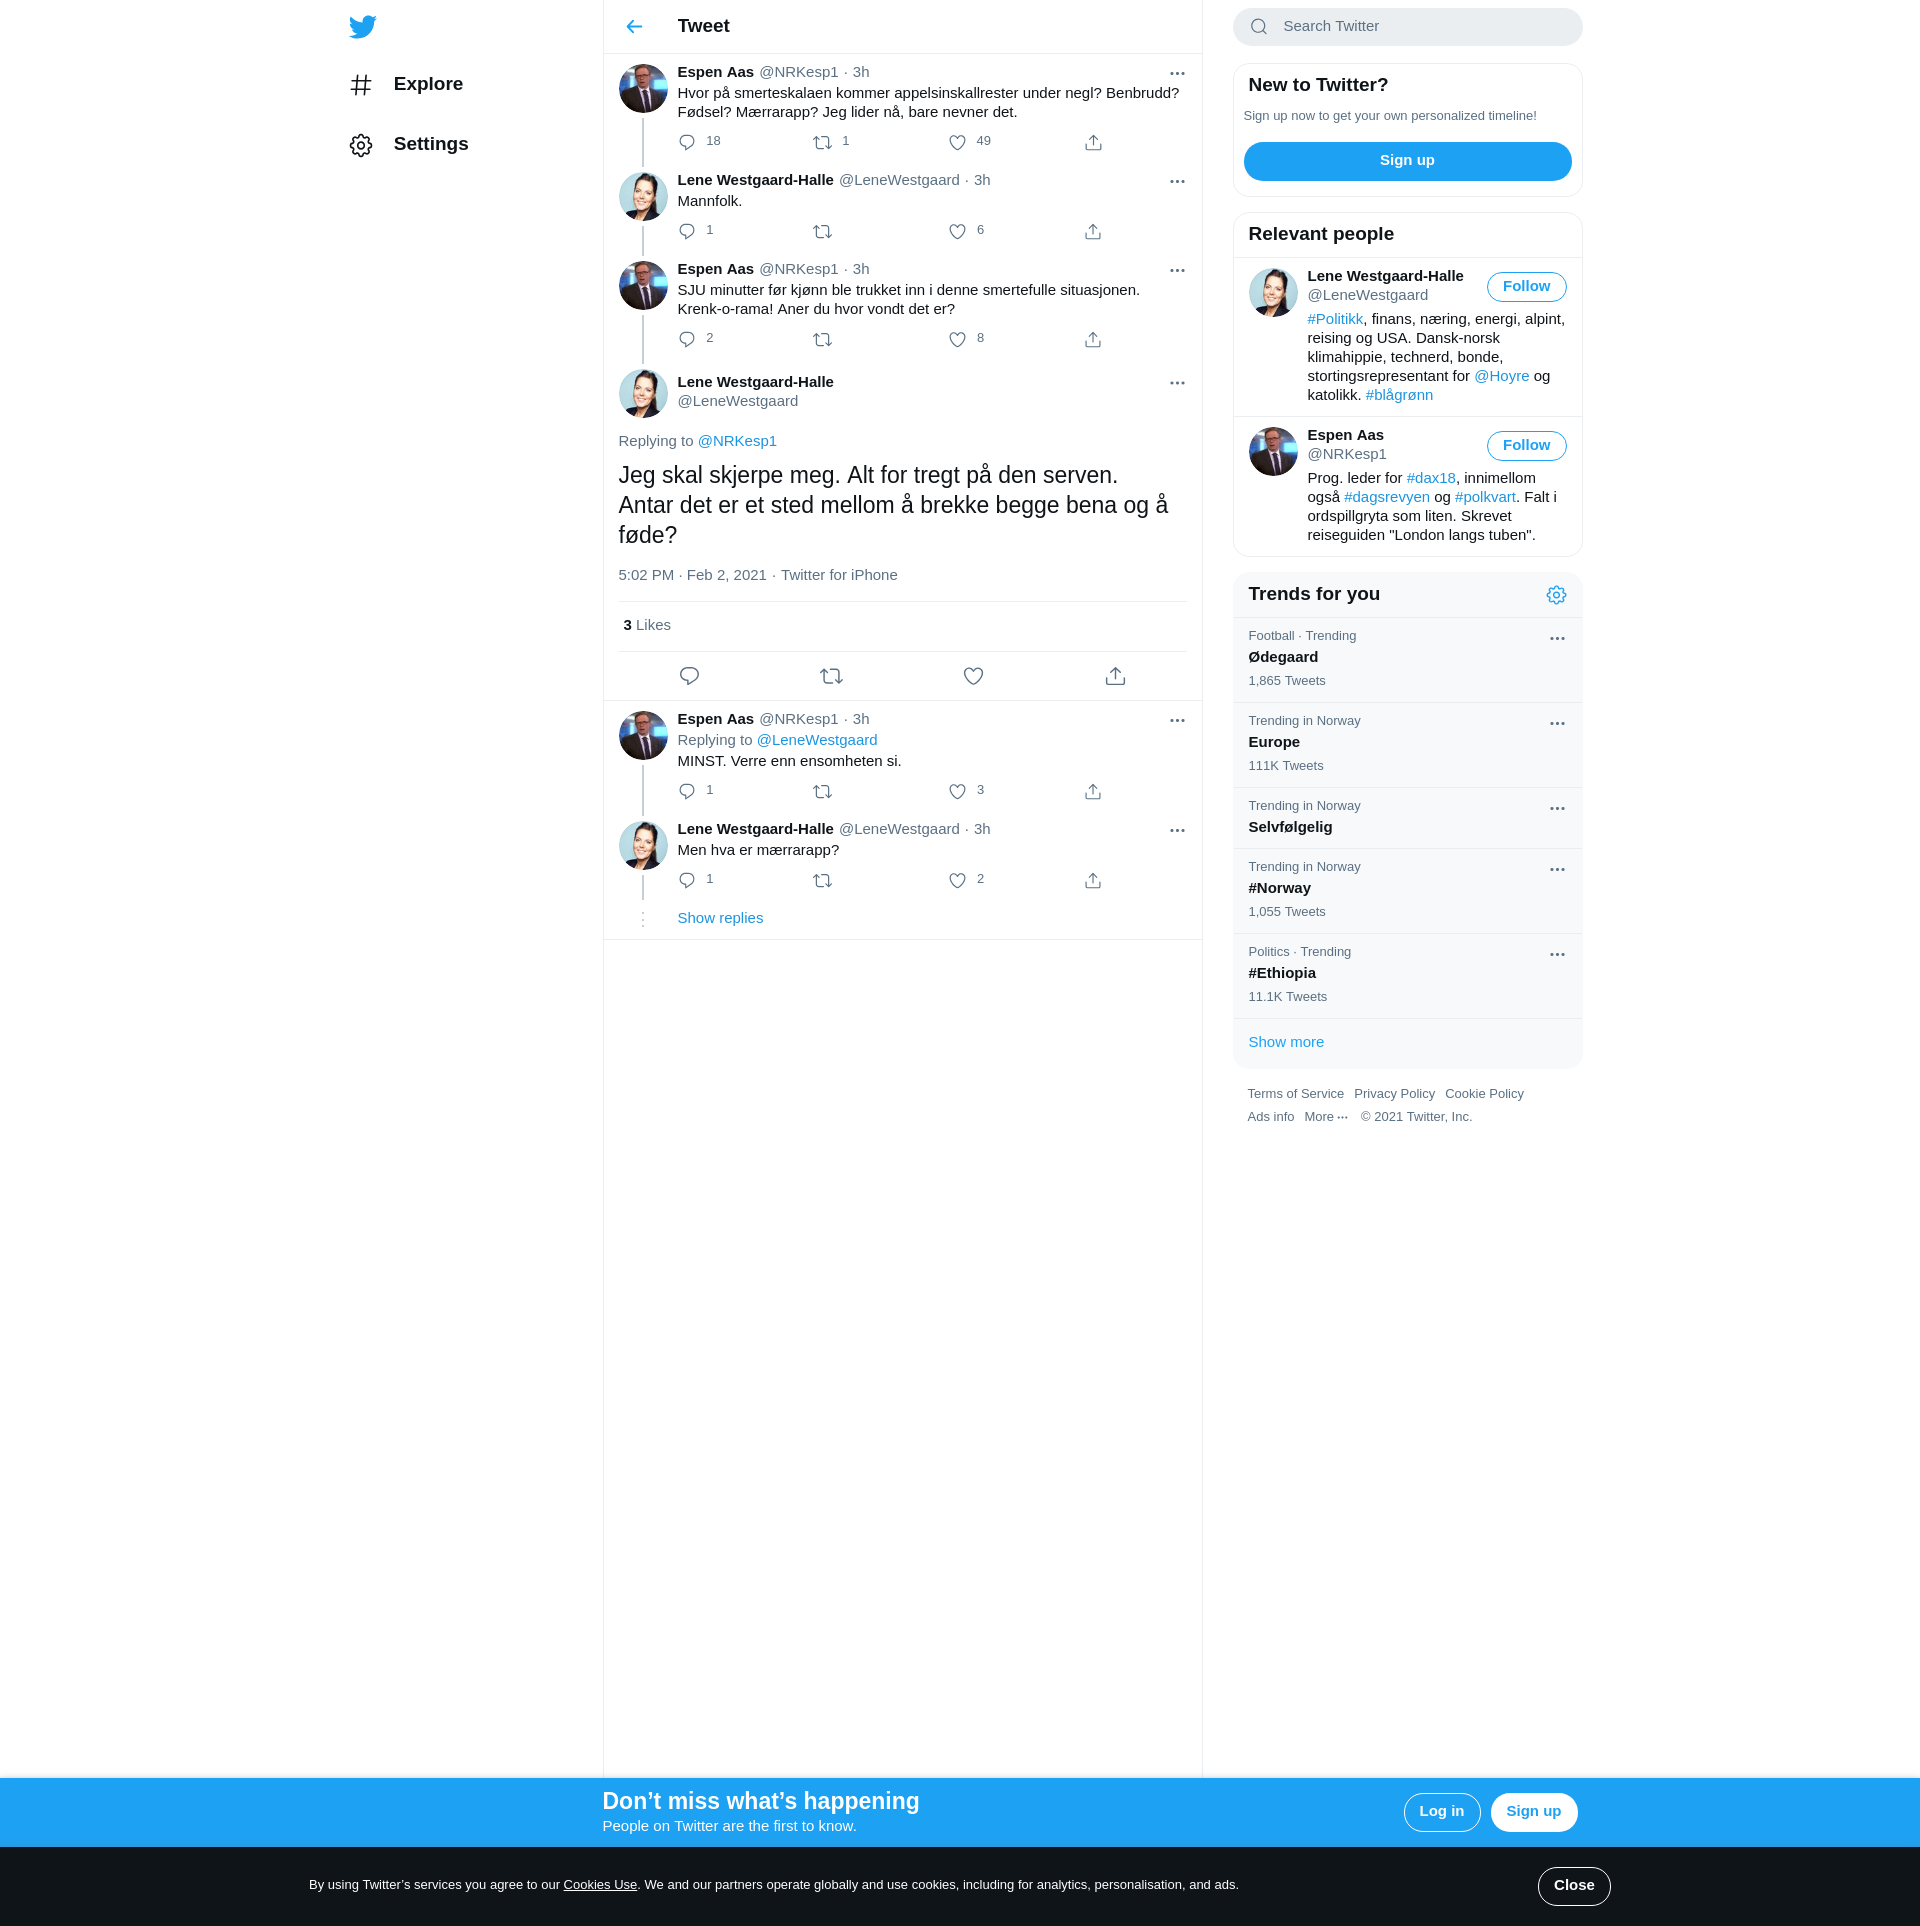Click Log in on the bottom banner

(x=1441, y=1812)
